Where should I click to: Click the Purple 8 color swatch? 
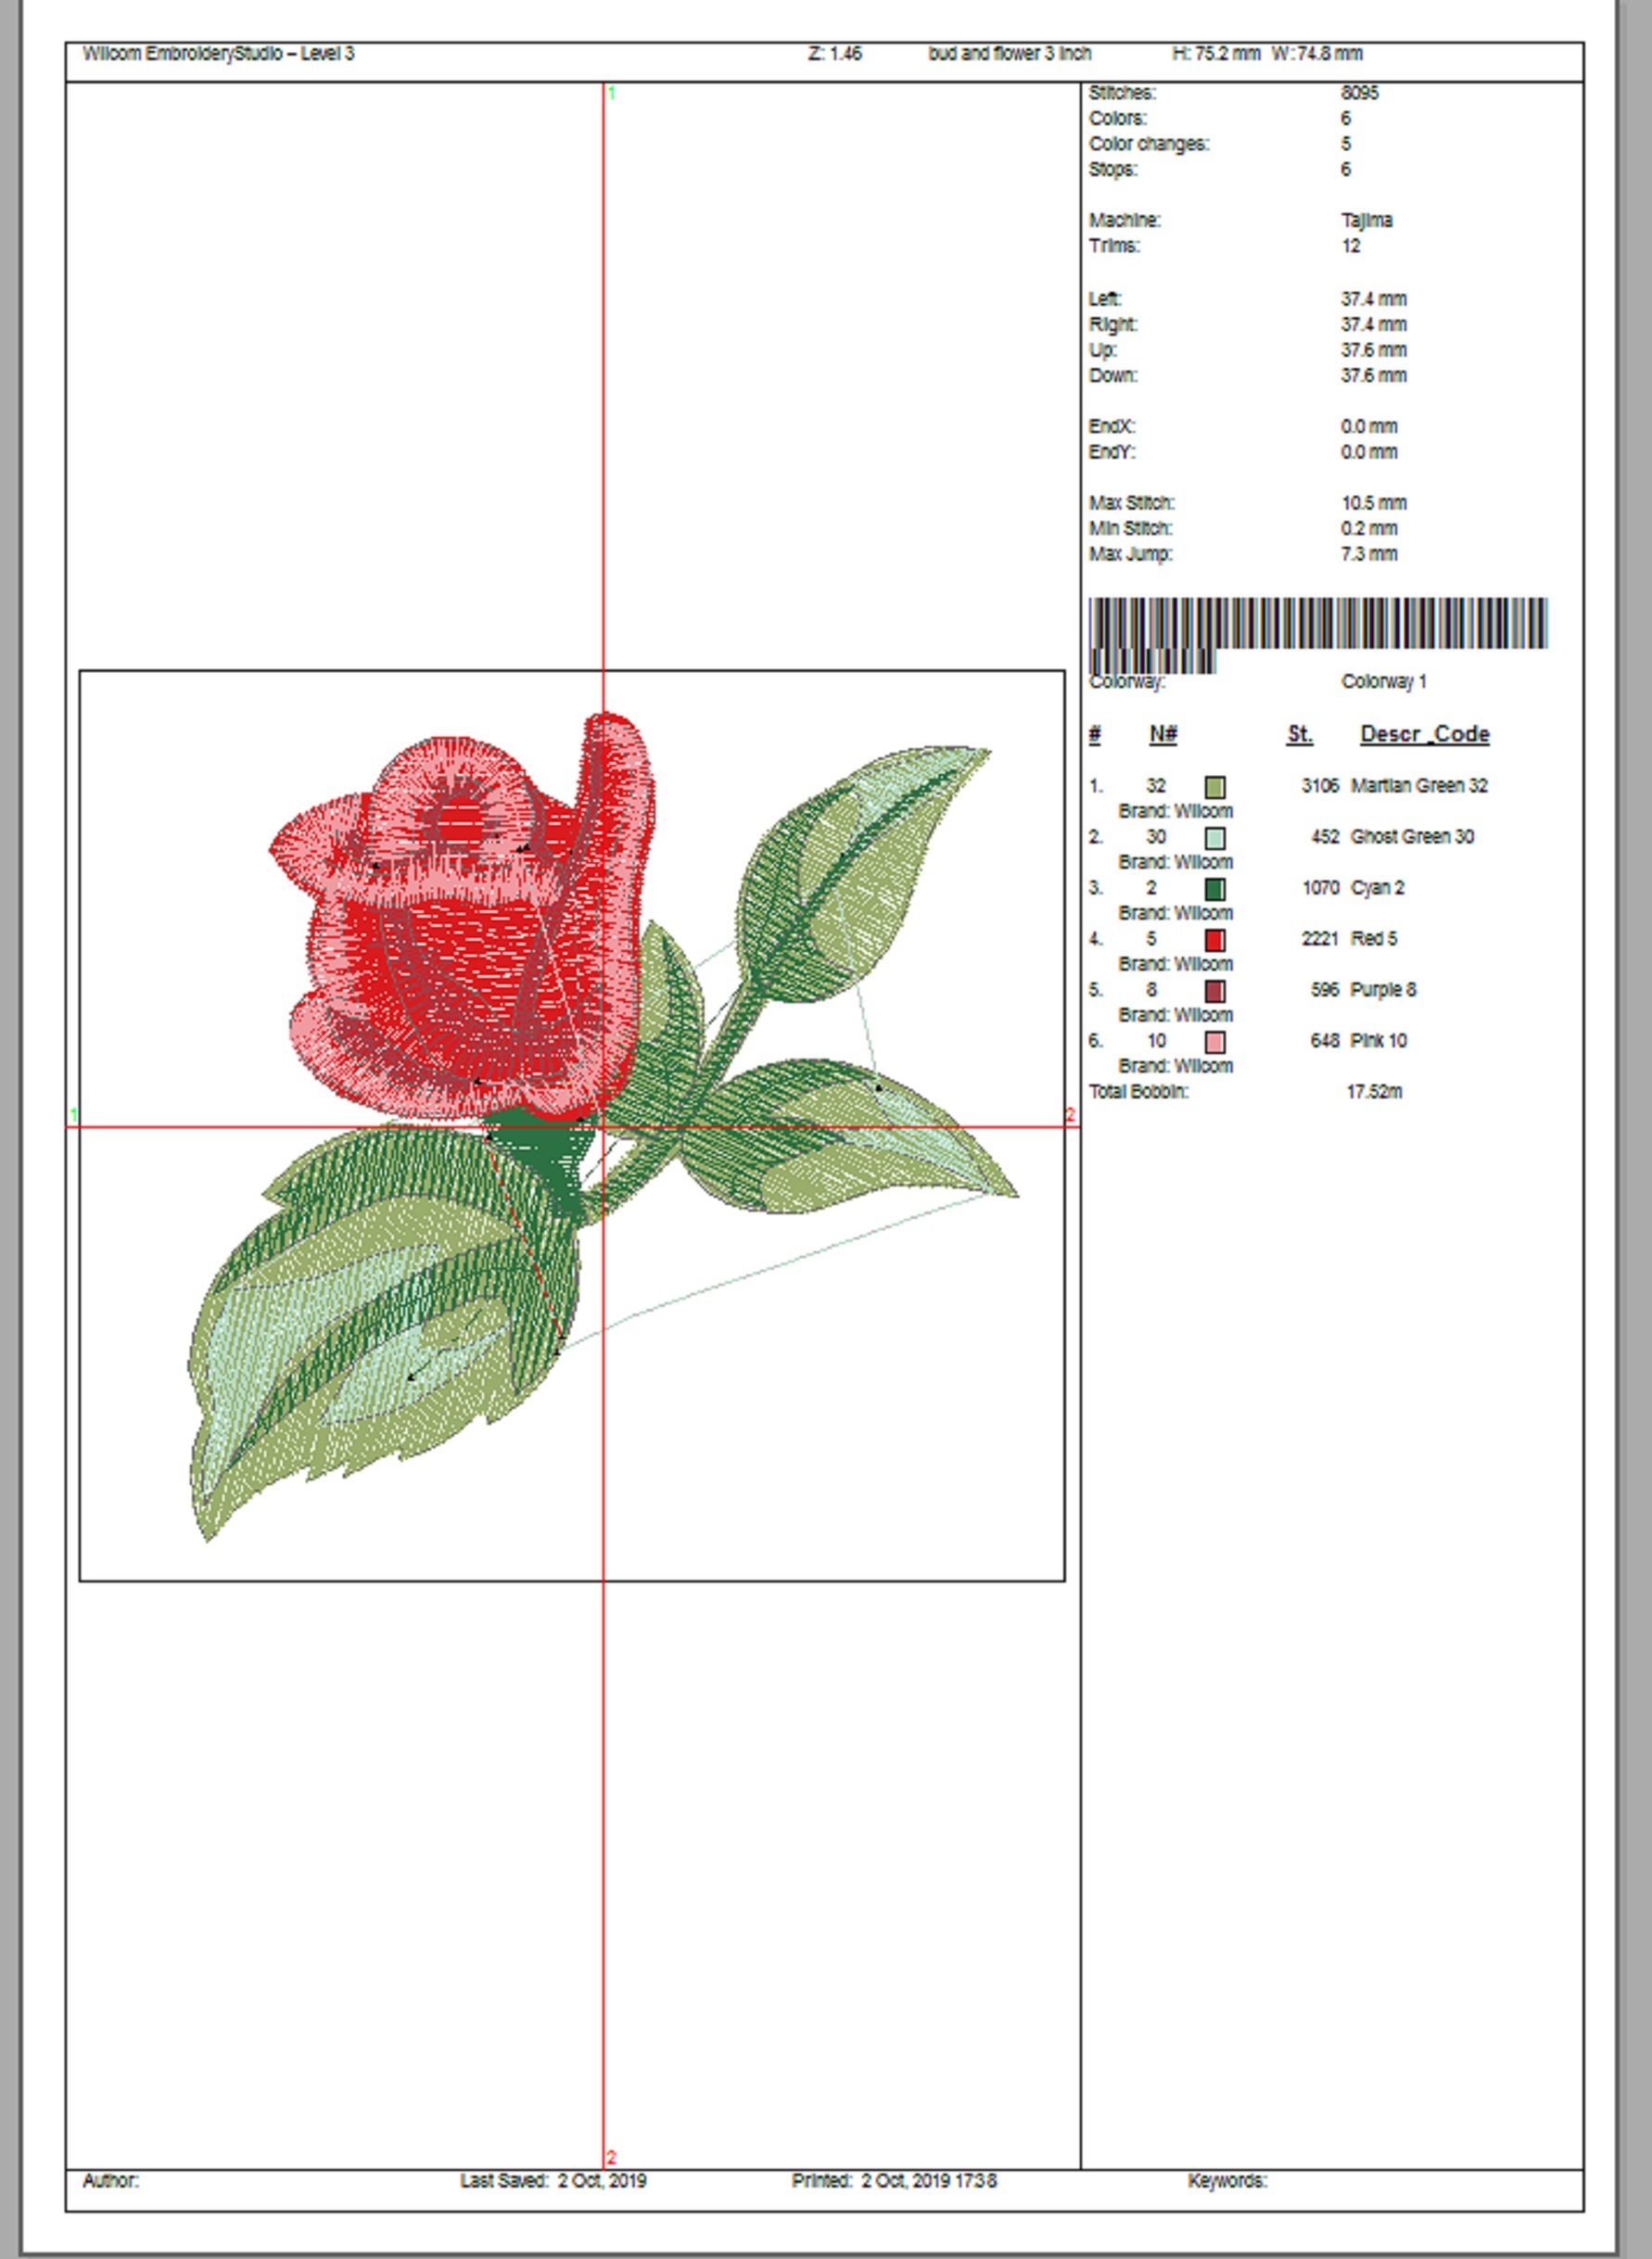click(1214, 991)
